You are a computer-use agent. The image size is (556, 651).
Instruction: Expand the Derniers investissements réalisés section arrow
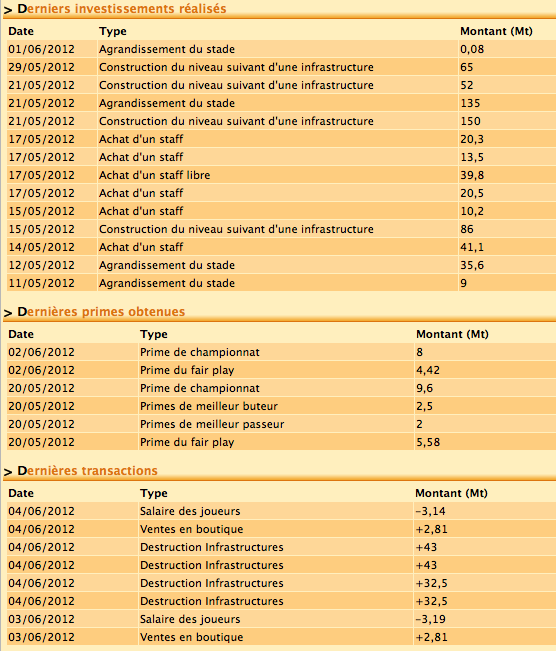coord(8,10)
